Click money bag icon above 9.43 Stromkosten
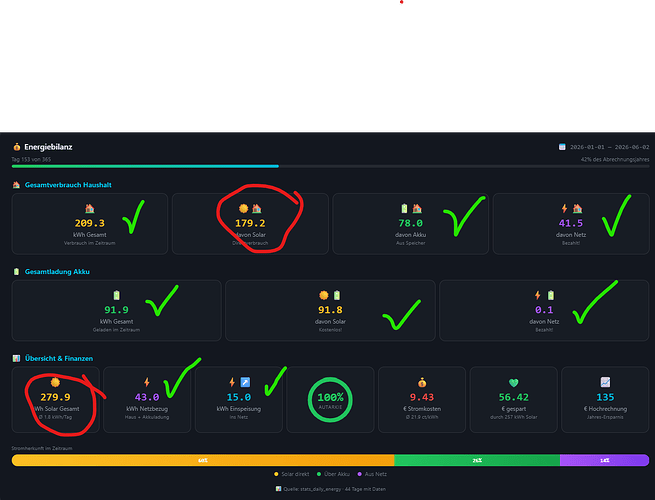 point(422,382)
